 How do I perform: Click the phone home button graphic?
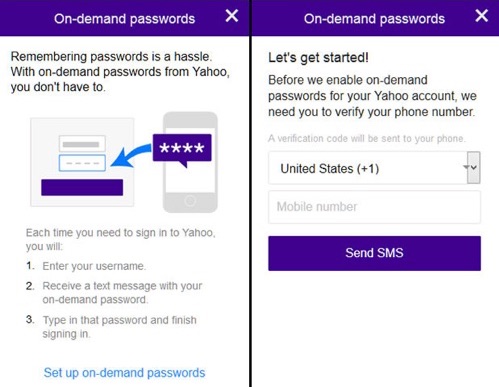click(190, 201)
